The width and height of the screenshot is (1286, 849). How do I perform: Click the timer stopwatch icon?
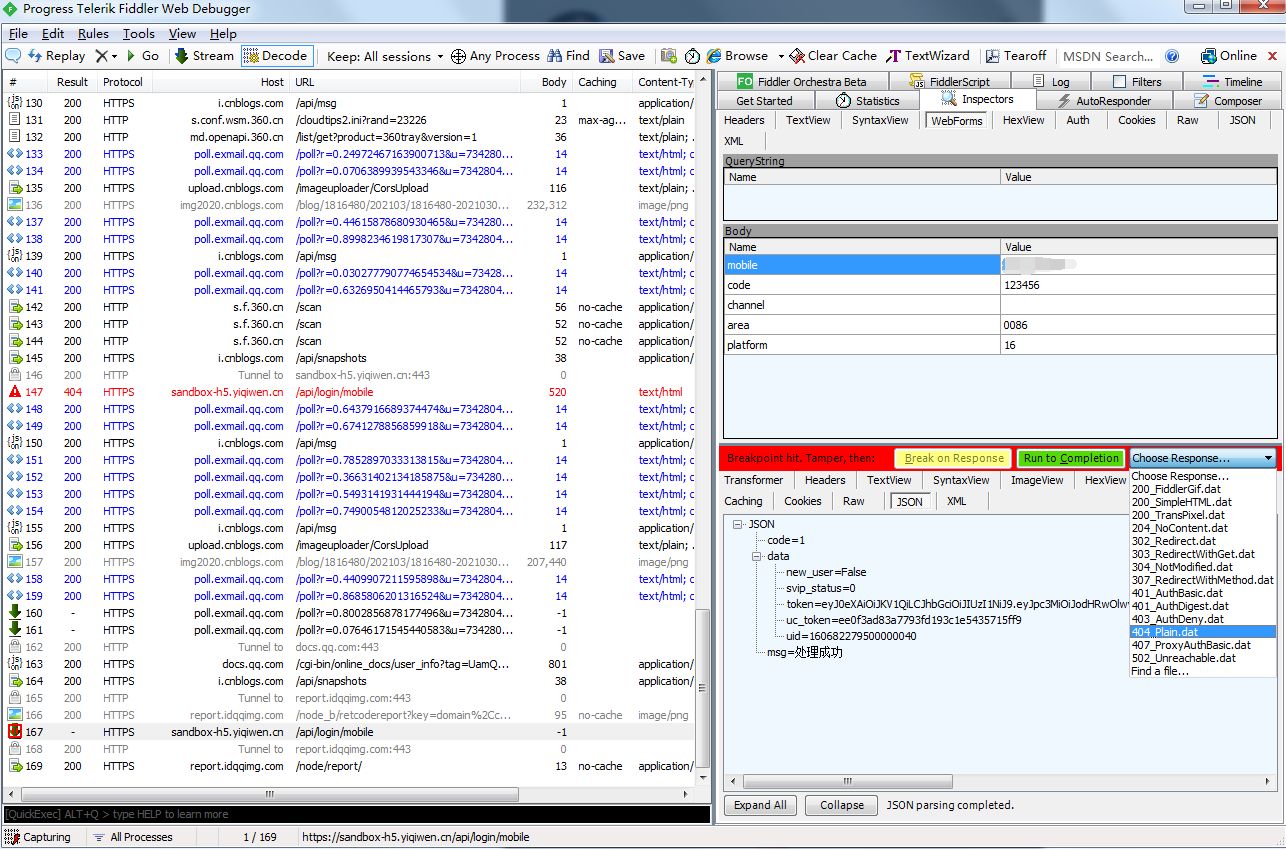click(691, 56)
